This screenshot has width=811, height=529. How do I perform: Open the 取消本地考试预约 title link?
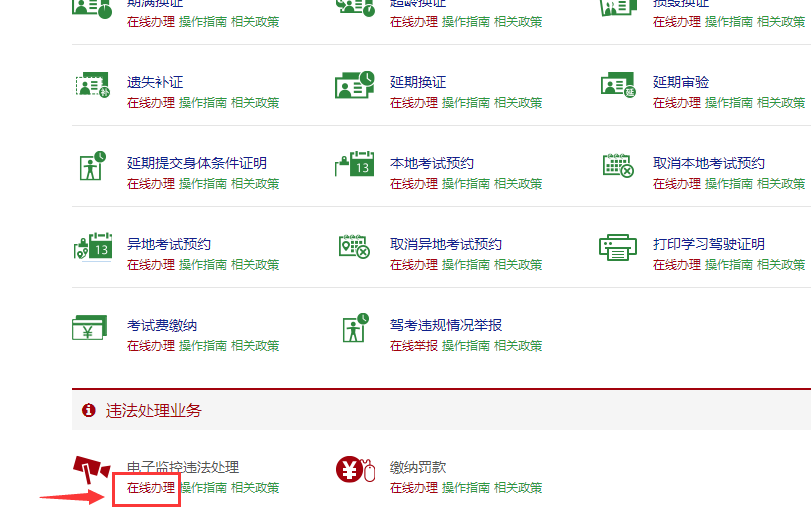[709, 163]
